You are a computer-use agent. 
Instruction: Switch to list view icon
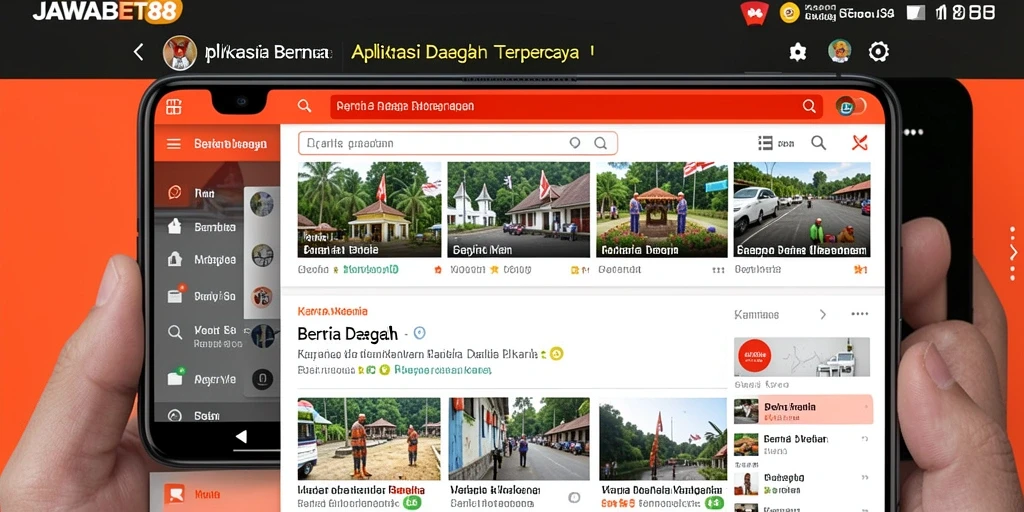pyautogui.click(x=766, y=143)
